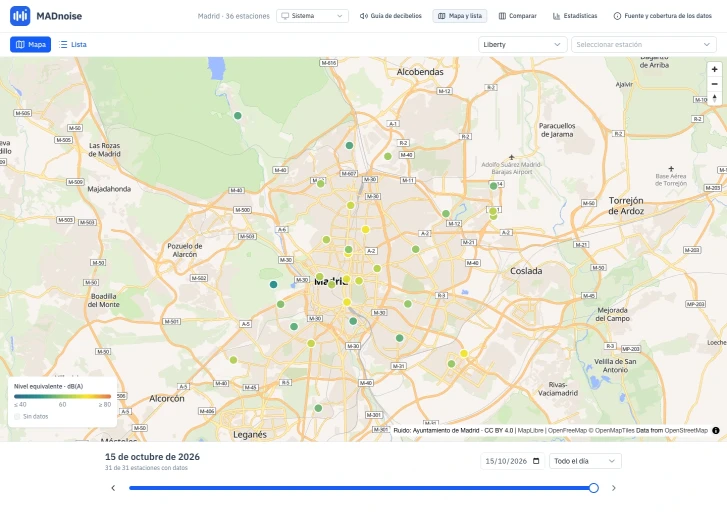
Task: Click the Pozuelo de Alarcón map label
Action: [x=185, y=250]
